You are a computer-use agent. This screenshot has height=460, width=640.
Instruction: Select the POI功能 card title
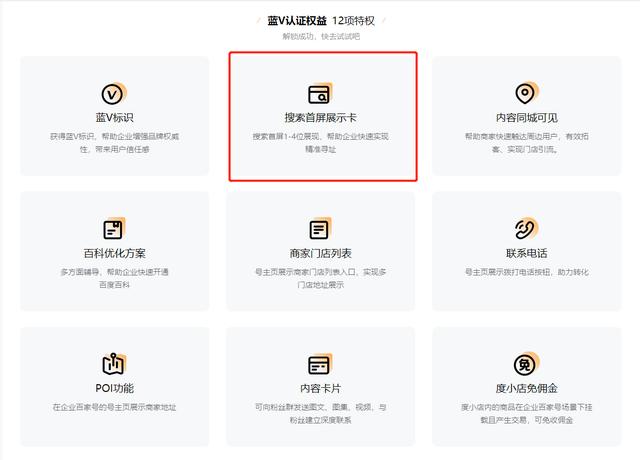pos(114,388)
